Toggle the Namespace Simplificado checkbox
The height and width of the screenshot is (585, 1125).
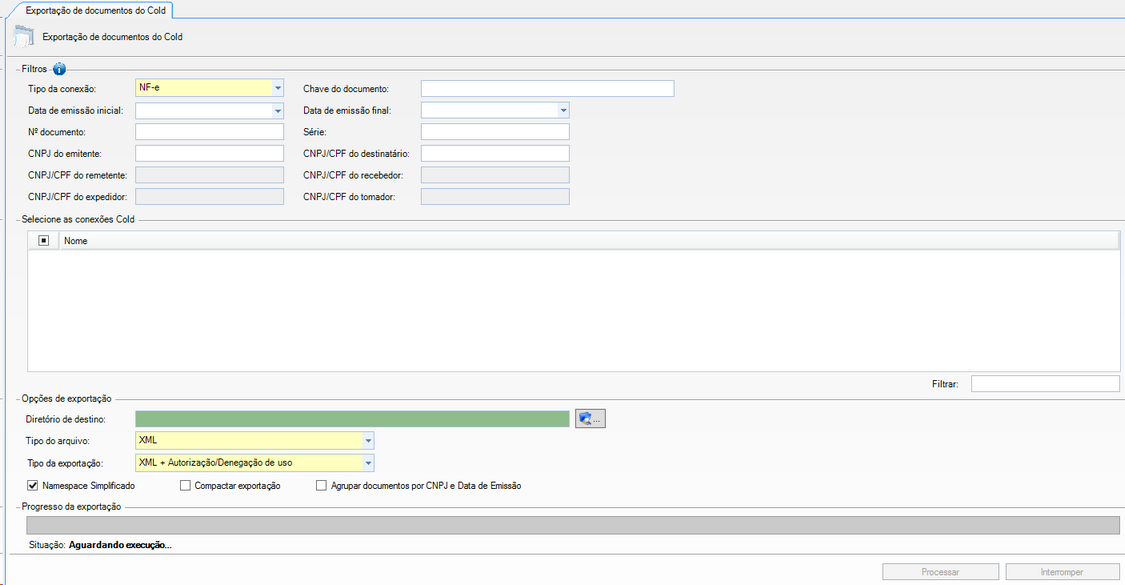32,486
